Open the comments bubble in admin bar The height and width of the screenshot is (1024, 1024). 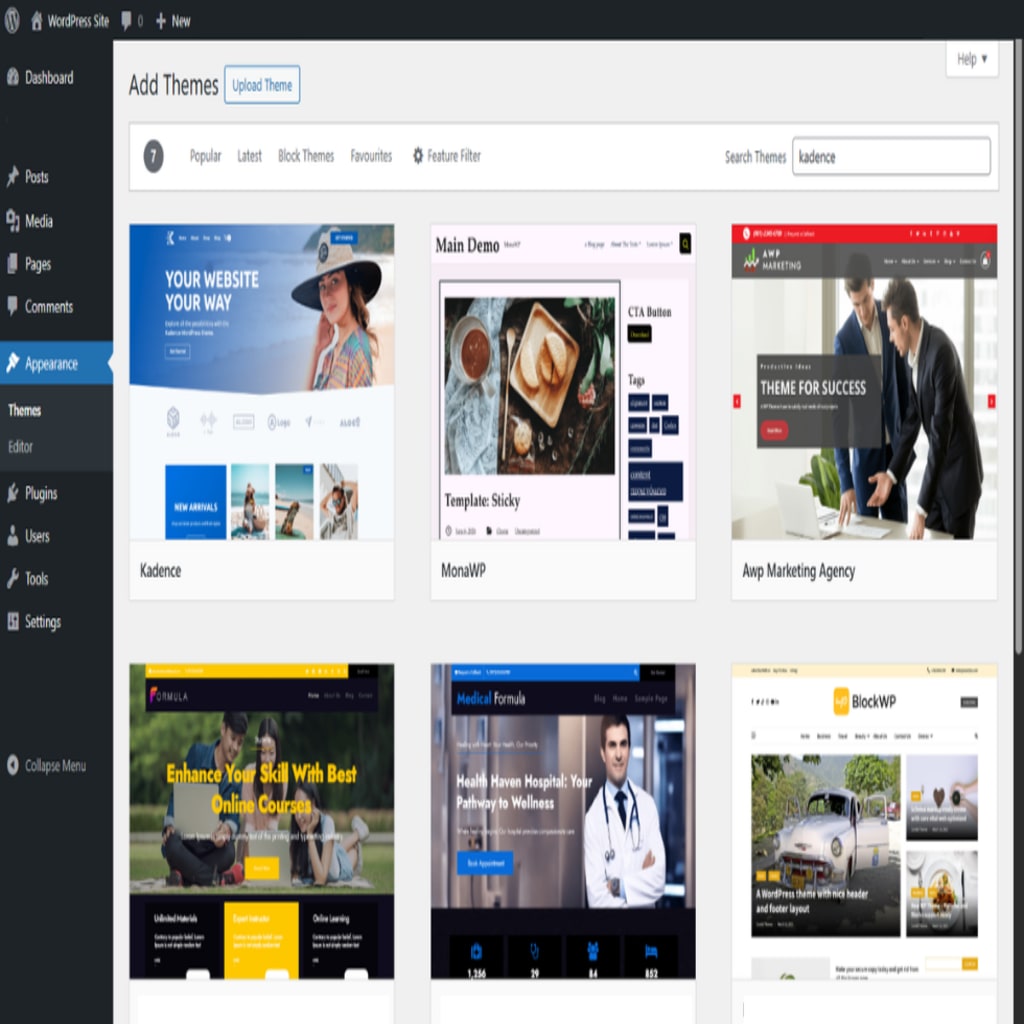point(126,21)
